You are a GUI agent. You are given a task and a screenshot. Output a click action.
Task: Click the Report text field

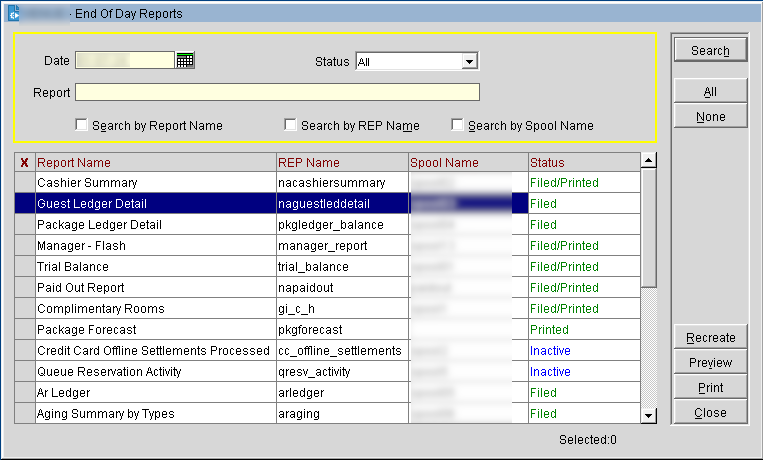[277, 92]
